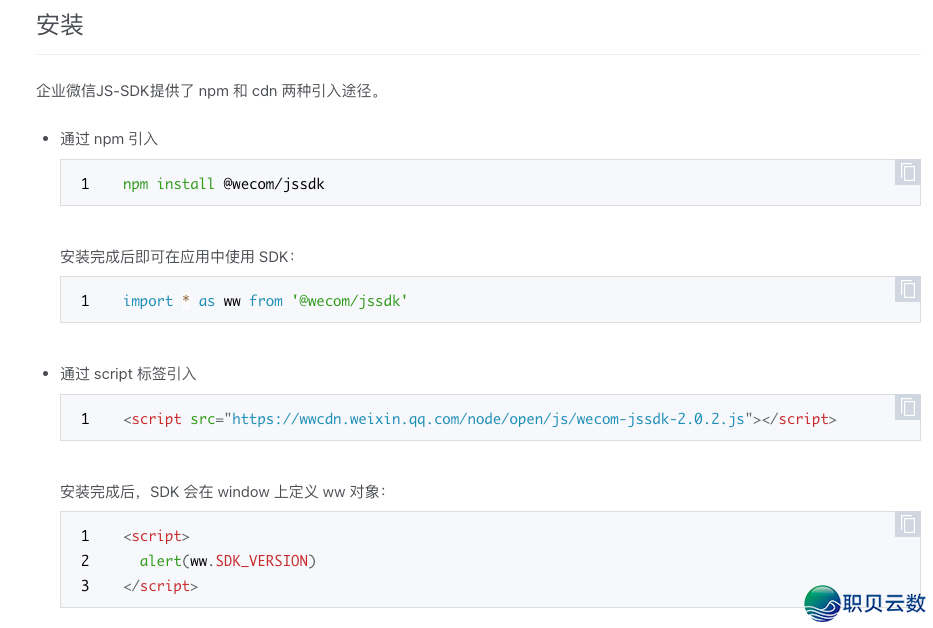Click the copy icon beside line 1 npm command
This screenshot has width=933, height=628.
tap(907, 172)
